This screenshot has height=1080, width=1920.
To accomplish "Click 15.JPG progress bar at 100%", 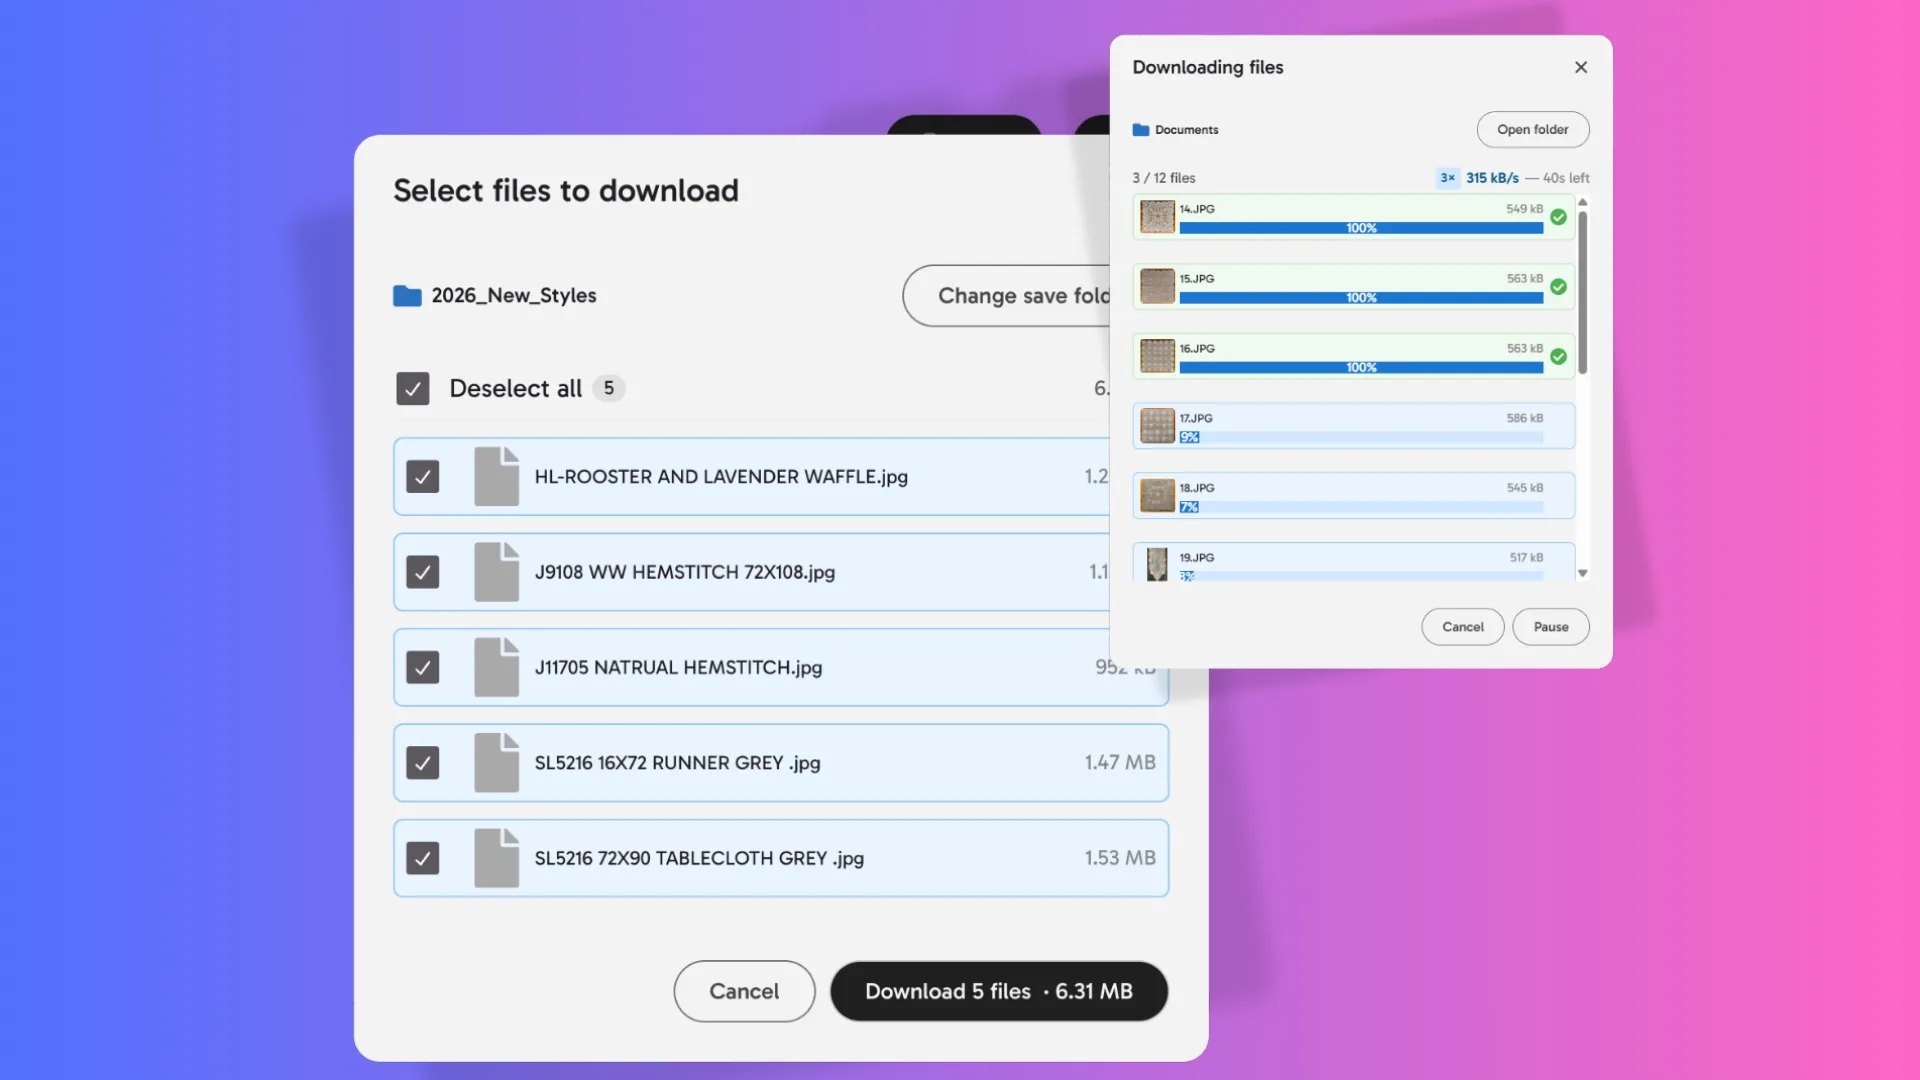I will pyautogui.click(x=1361, y=298).
